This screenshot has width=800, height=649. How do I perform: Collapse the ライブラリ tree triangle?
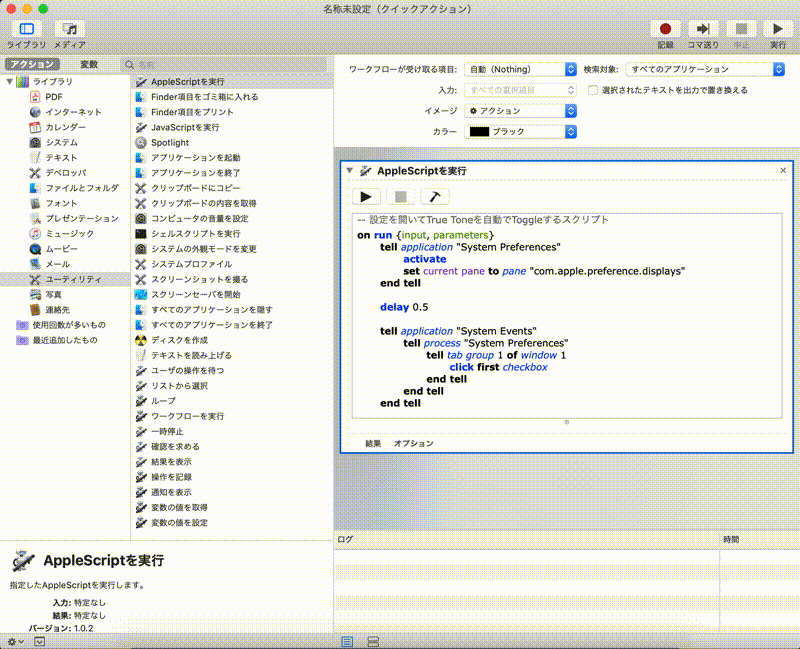[x=9, y=82]
